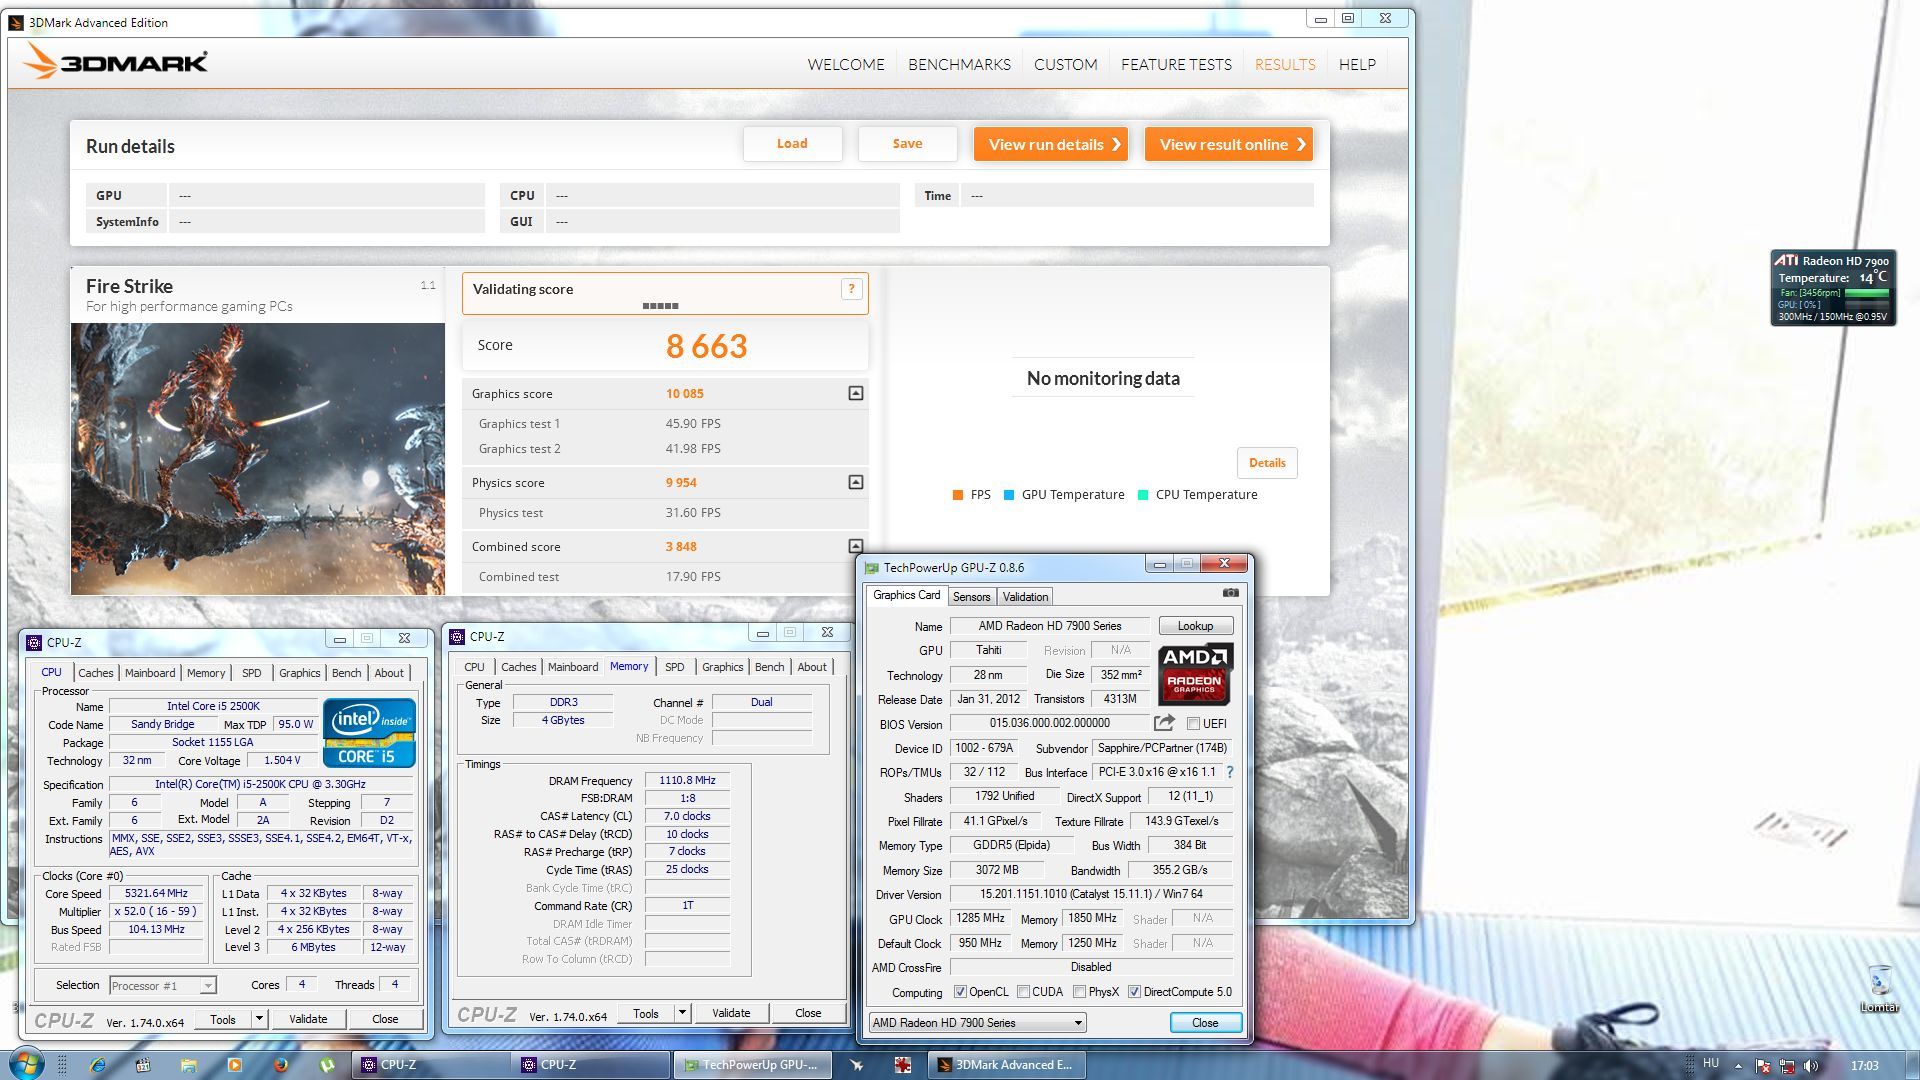Toggle the CUDA checkbox

(1023, 992)
